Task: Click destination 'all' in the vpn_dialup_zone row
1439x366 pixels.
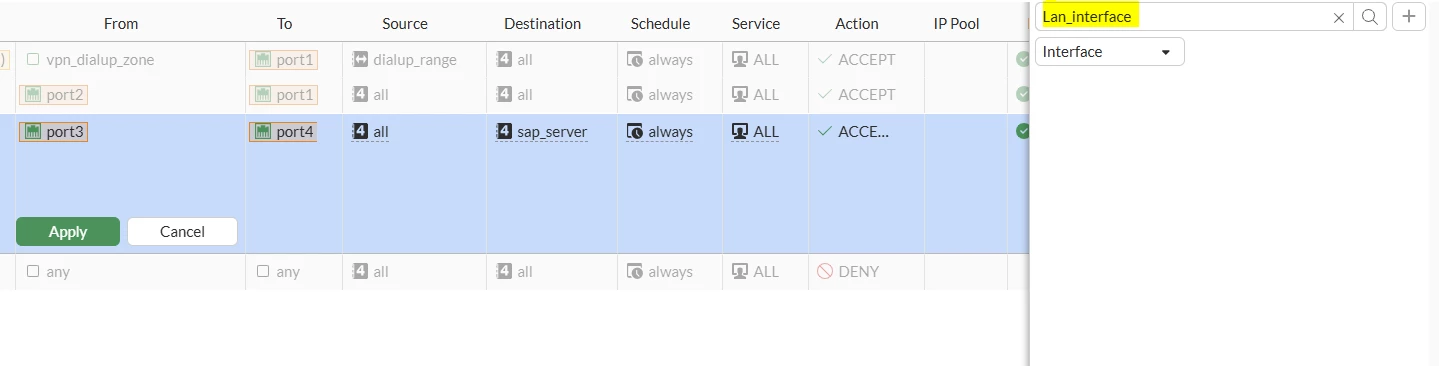Action: point(514,60)
